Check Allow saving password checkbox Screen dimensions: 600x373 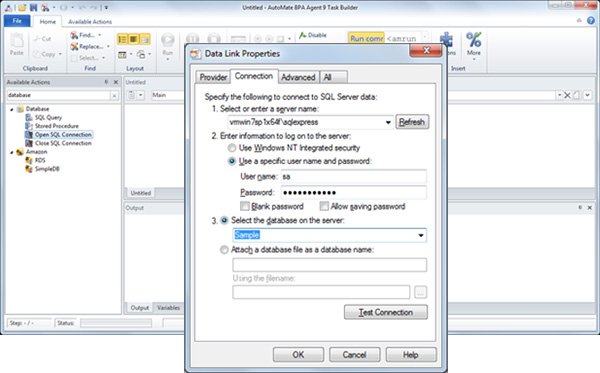324,207
